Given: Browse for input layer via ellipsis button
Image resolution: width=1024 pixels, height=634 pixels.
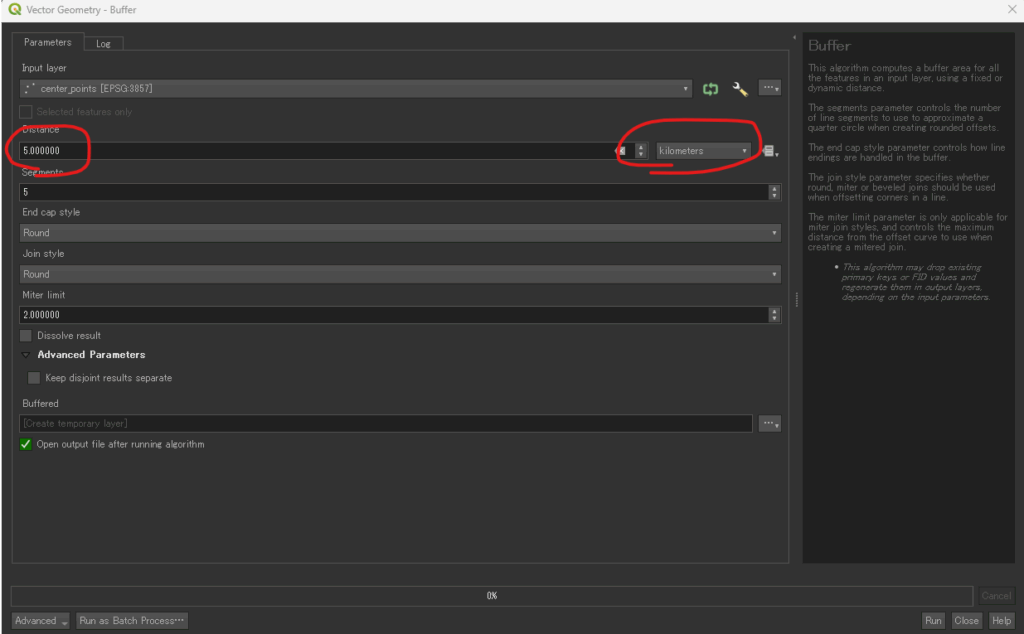Looking at the screenshot, I should click(769, 89).
